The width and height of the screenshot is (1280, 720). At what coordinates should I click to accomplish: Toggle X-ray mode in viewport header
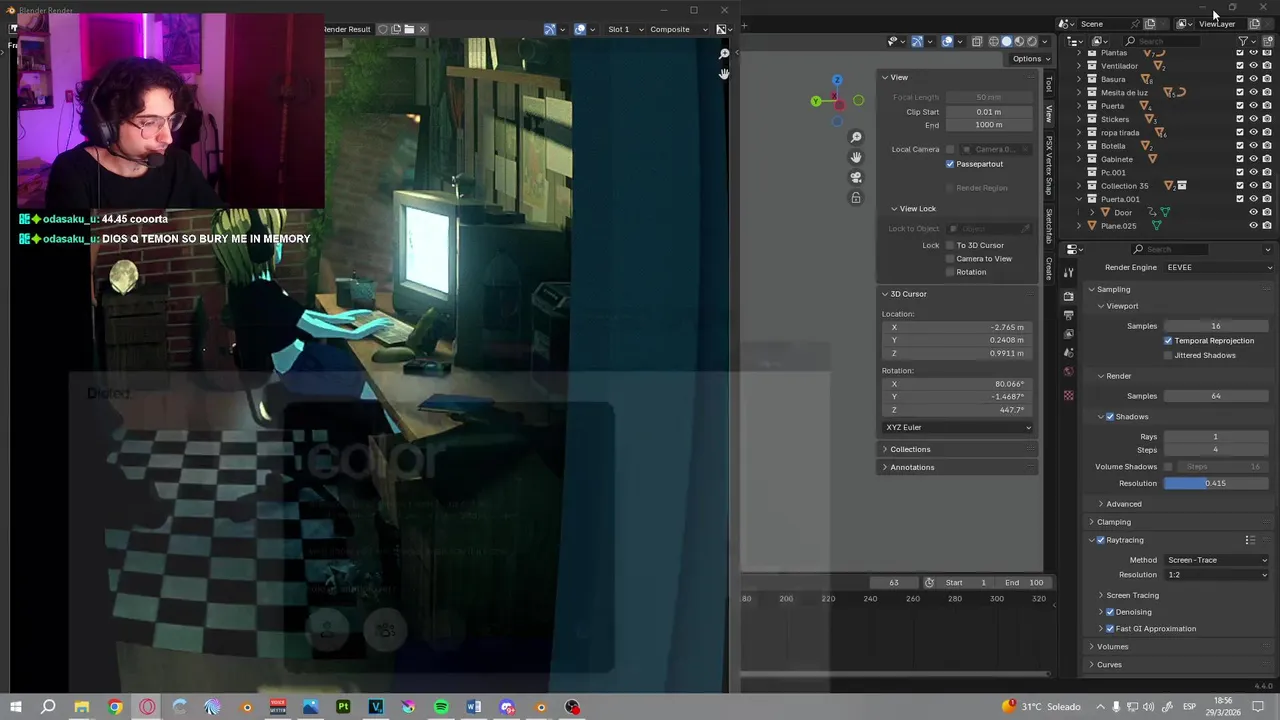coord(979,41)
